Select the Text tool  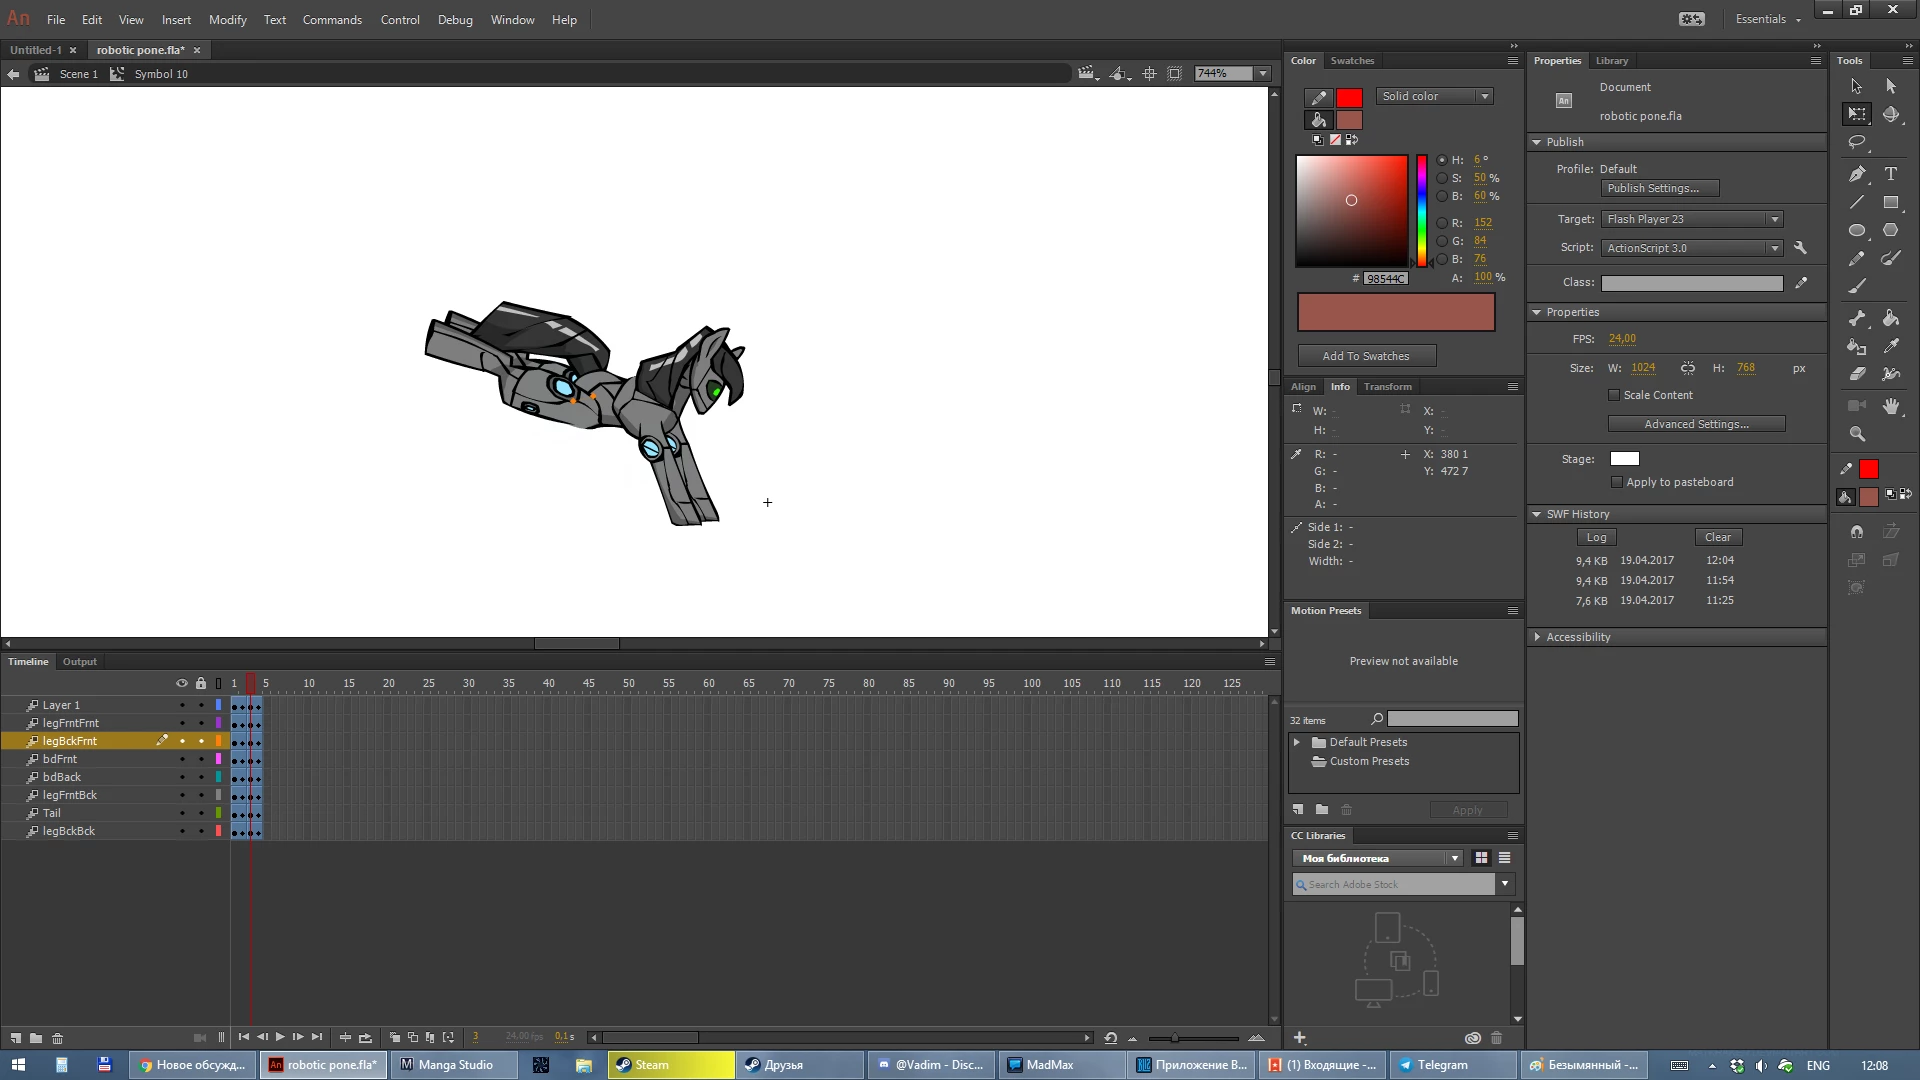[1891, 174]
